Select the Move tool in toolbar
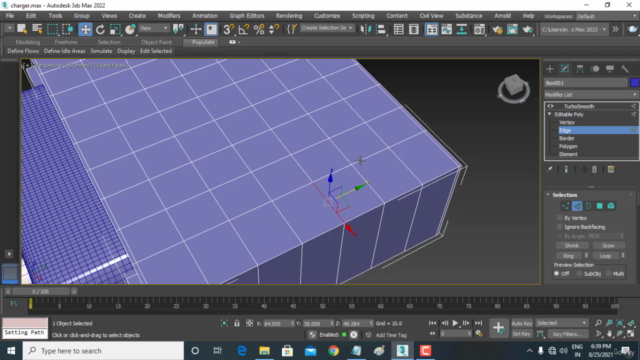 [x=85, y=29]
